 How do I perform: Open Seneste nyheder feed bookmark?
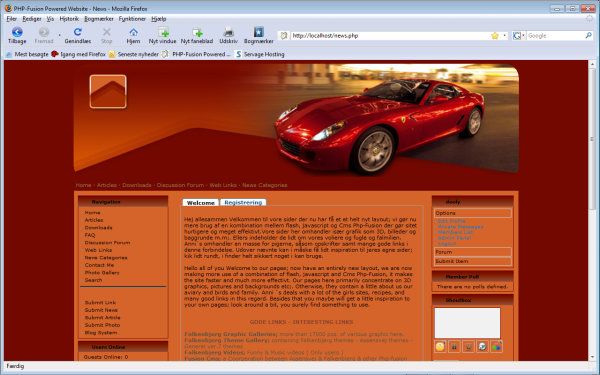tap(134, 54)
